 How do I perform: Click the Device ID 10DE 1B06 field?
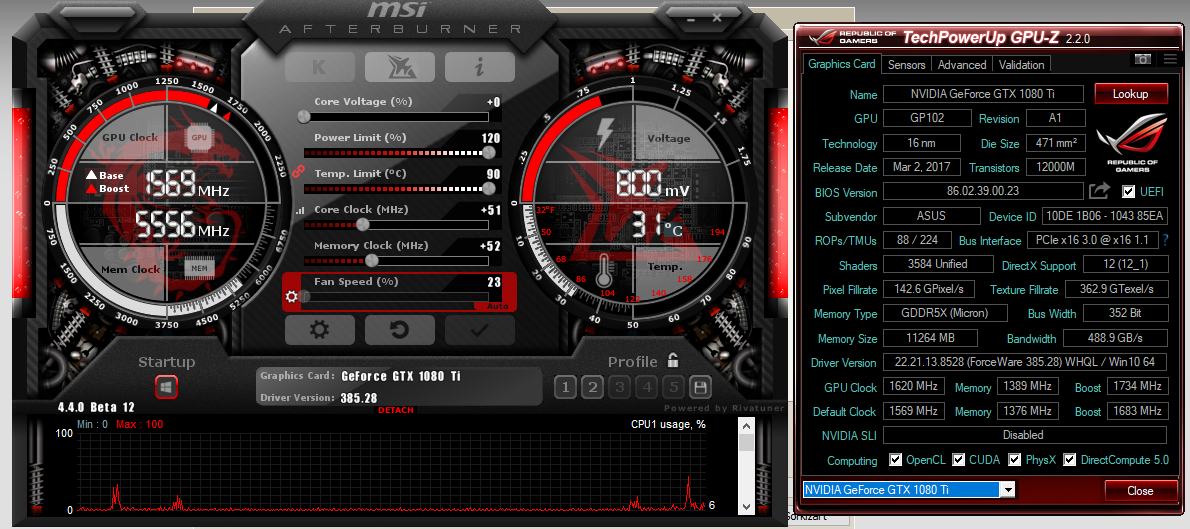coord(1104,216)
